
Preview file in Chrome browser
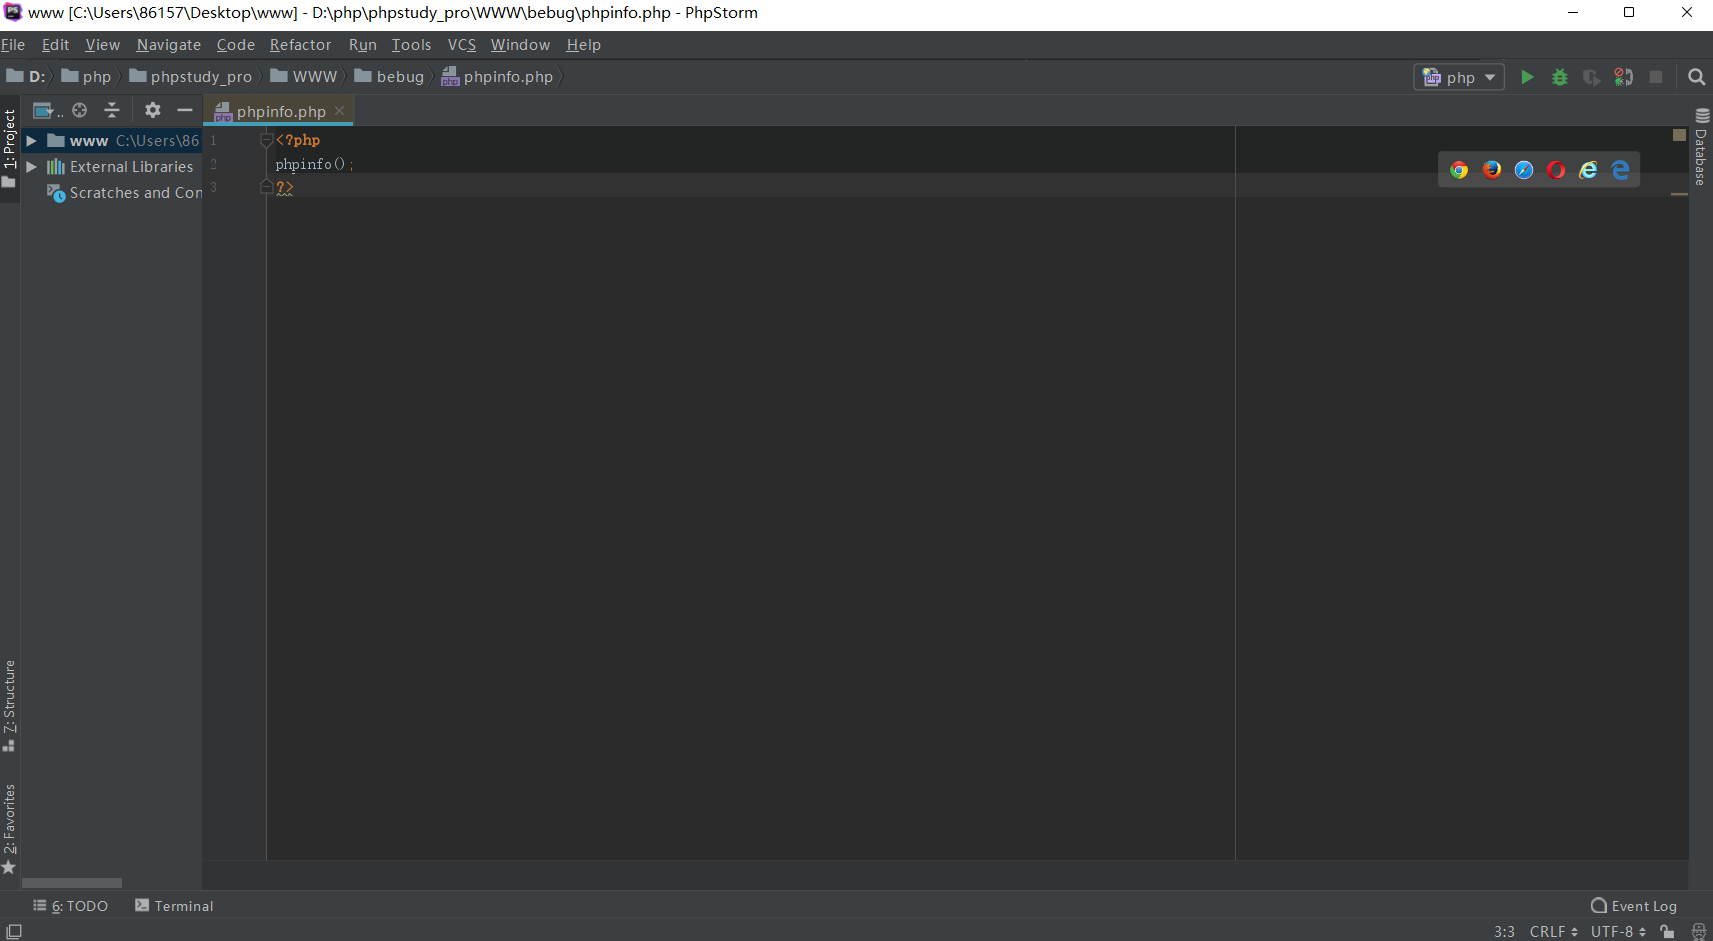[x=1459, y=170]
